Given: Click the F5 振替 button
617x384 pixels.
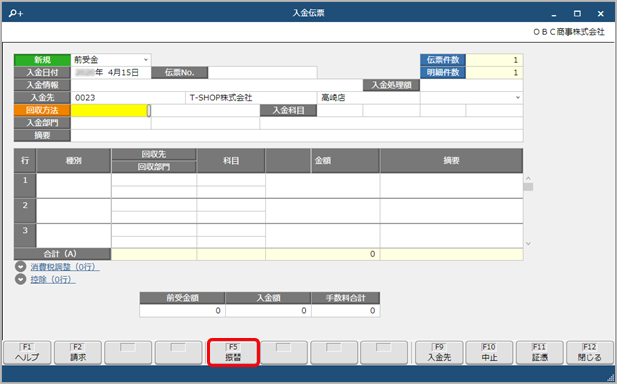Looking at the screenshot, I should [x=233, y=353].
